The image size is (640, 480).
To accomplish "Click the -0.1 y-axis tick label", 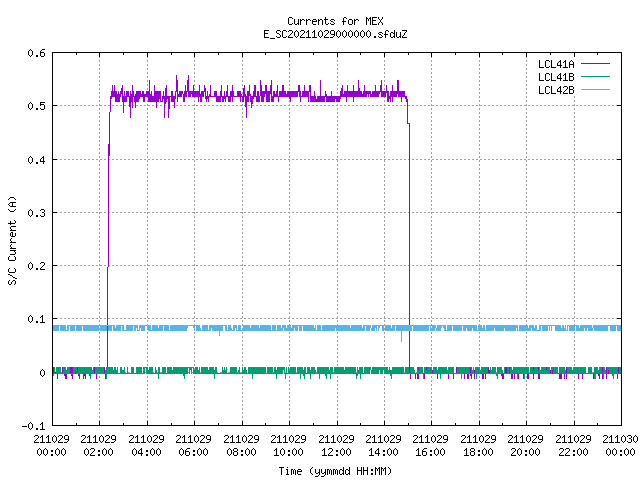I will (33, 426).
